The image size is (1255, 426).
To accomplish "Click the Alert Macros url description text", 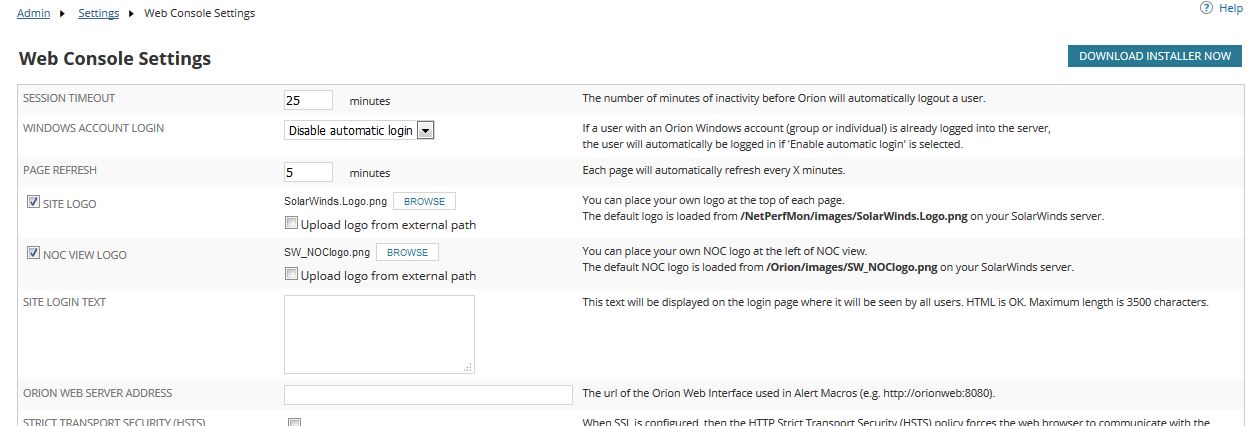I will tap(788, 393).
